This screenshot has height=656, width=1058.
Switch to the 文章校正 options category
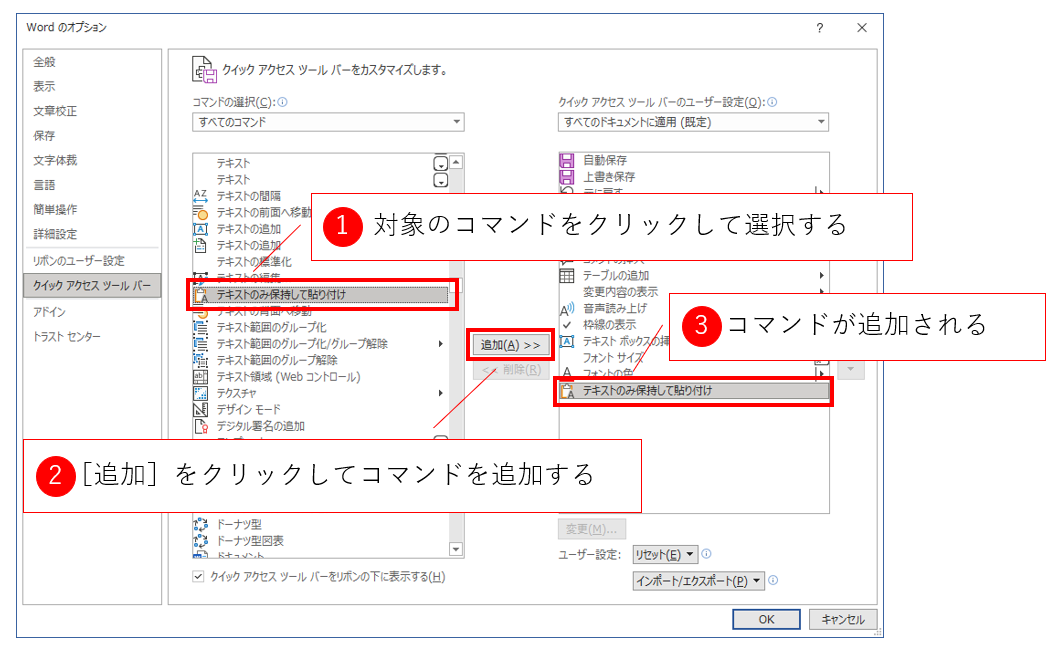click(55, 111)
